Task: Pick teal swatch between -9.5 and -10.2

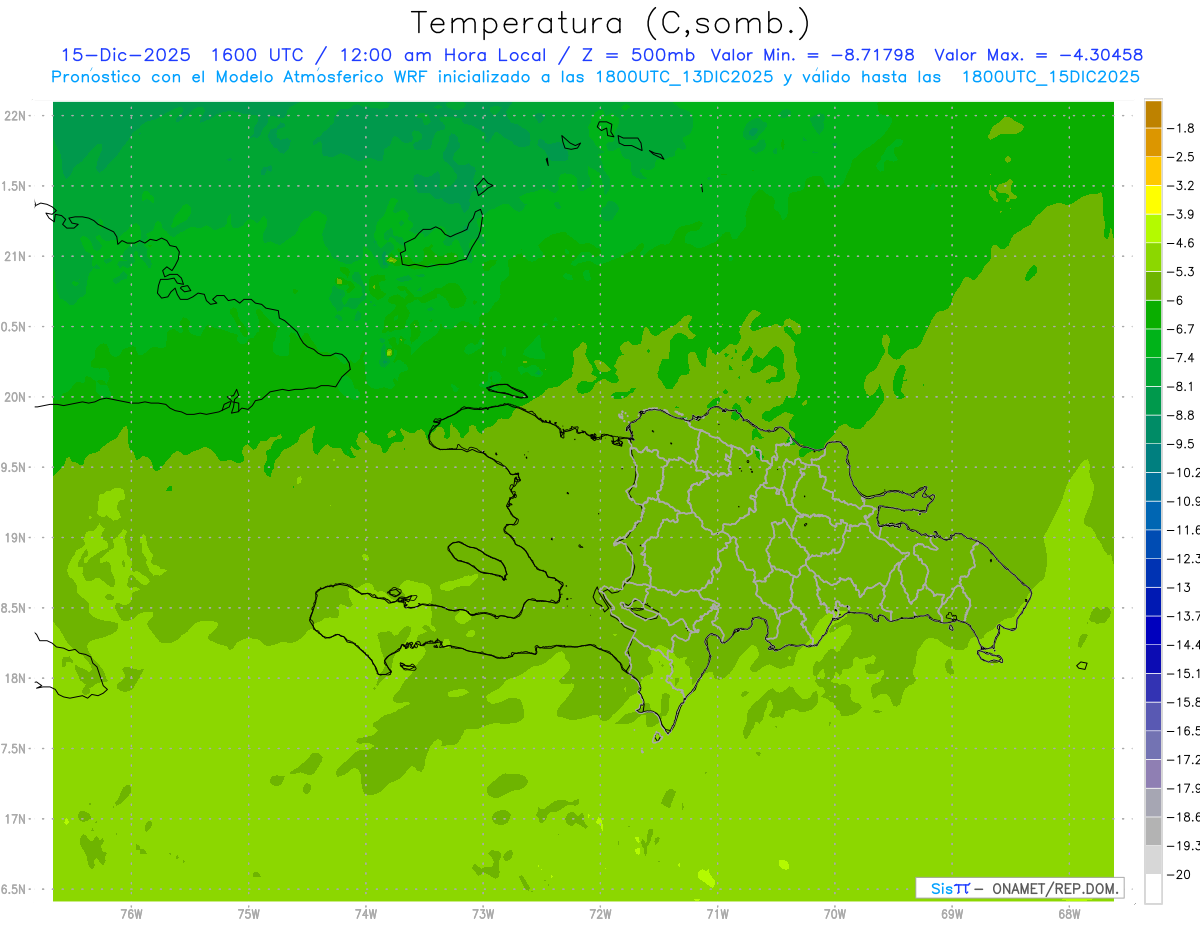Action: (1153, 458)
